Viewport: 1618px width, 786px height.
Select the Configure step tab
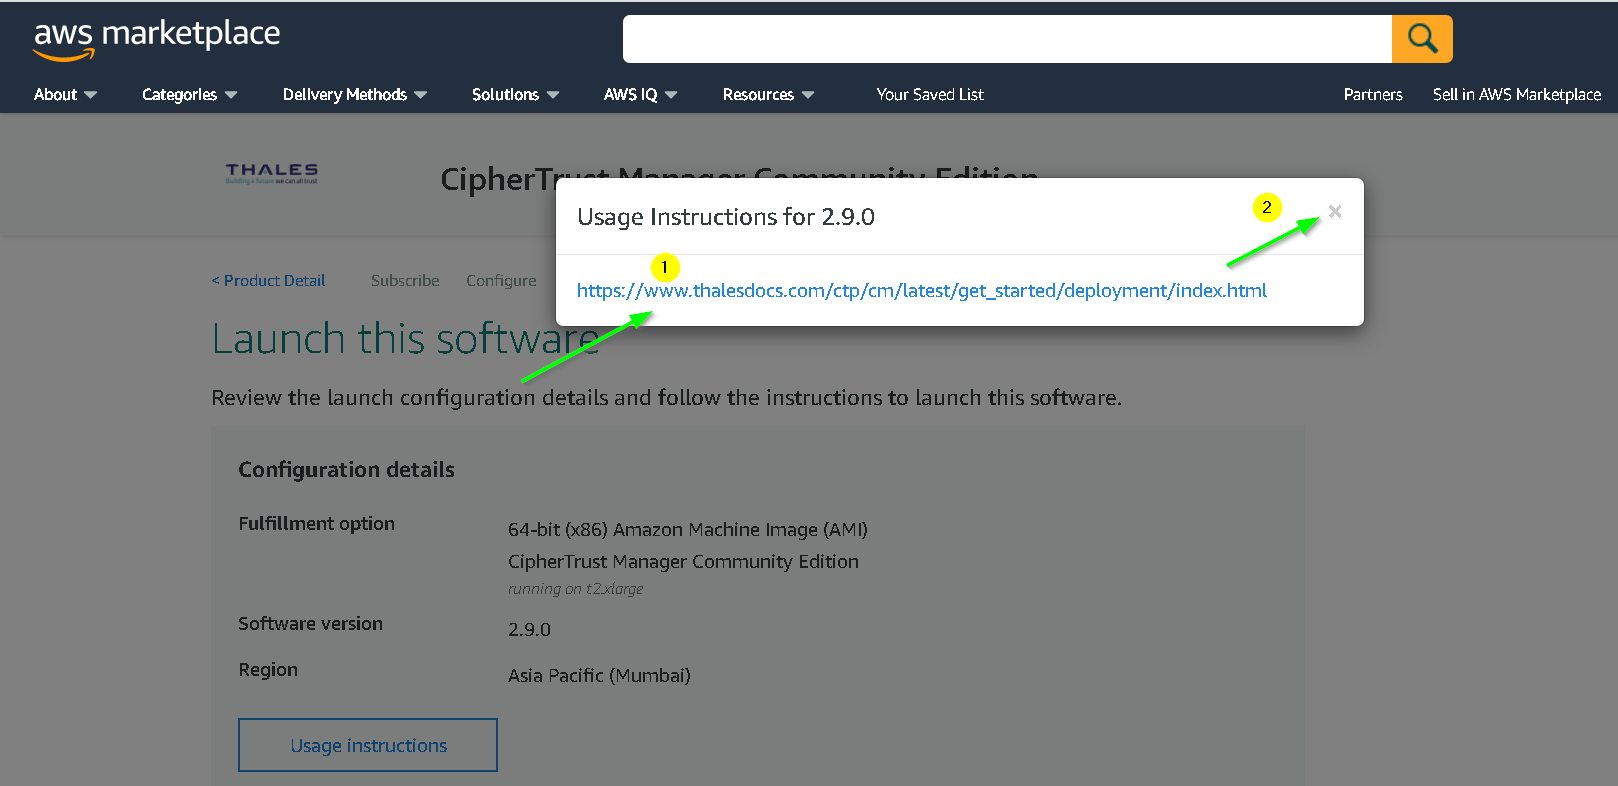coord(501,281)
